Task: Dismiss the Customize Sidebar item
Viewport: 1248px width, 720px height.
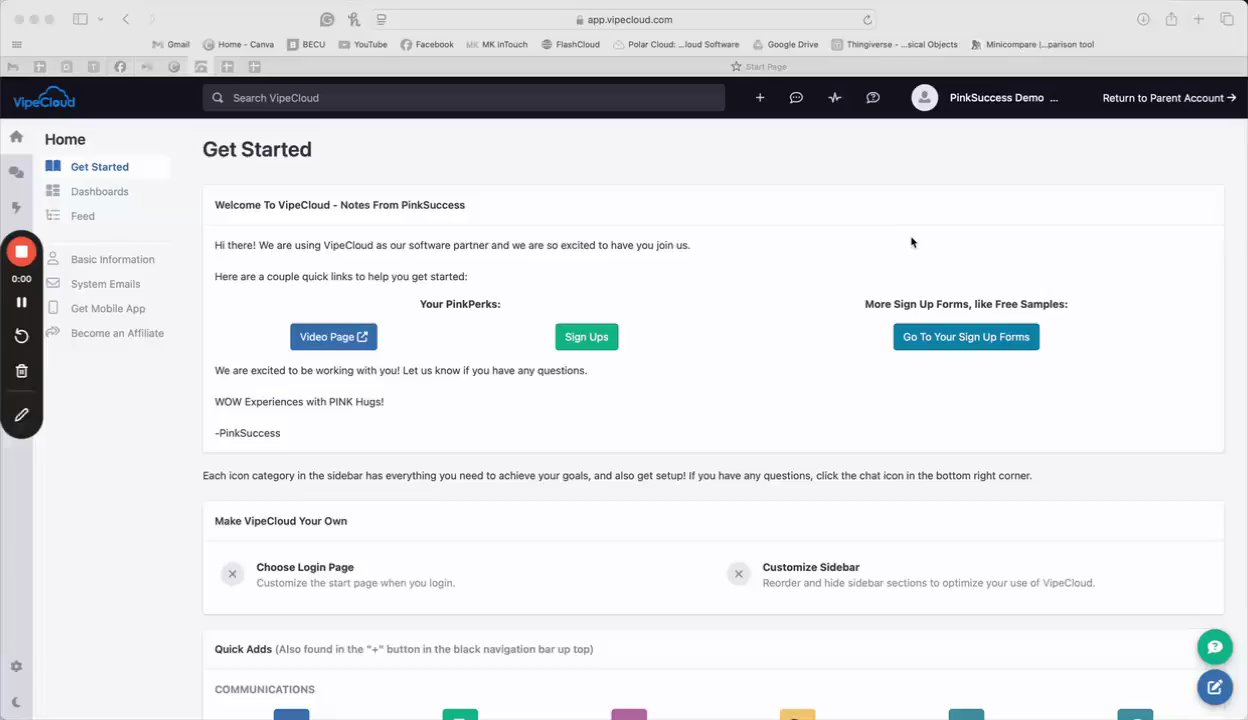Action: click(739, 574)
